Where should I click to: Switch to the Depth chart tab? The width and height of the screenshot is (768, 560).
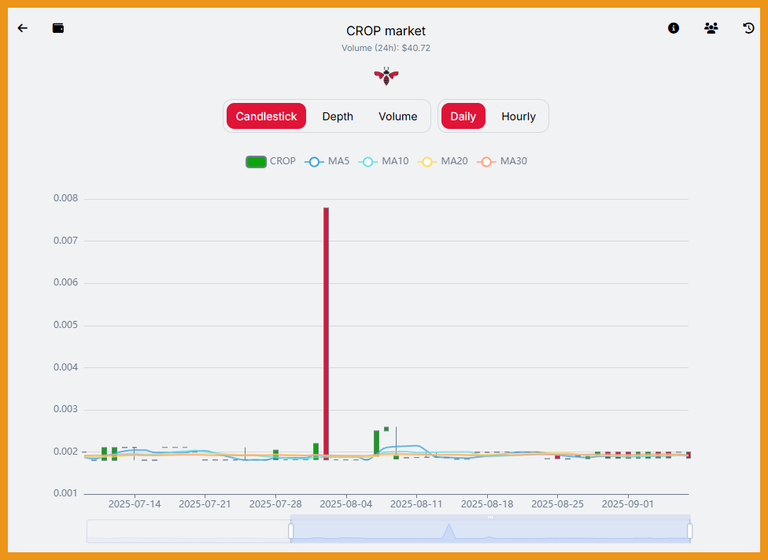pos(337,116)
